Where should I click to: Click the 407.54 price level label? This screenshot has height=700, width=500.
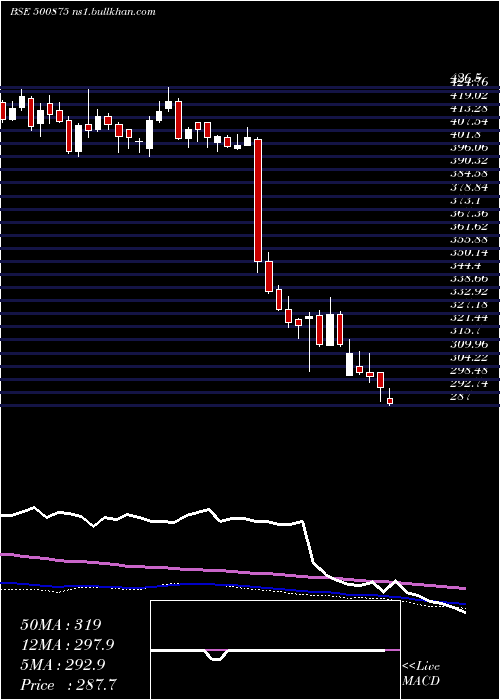point(470,121)
